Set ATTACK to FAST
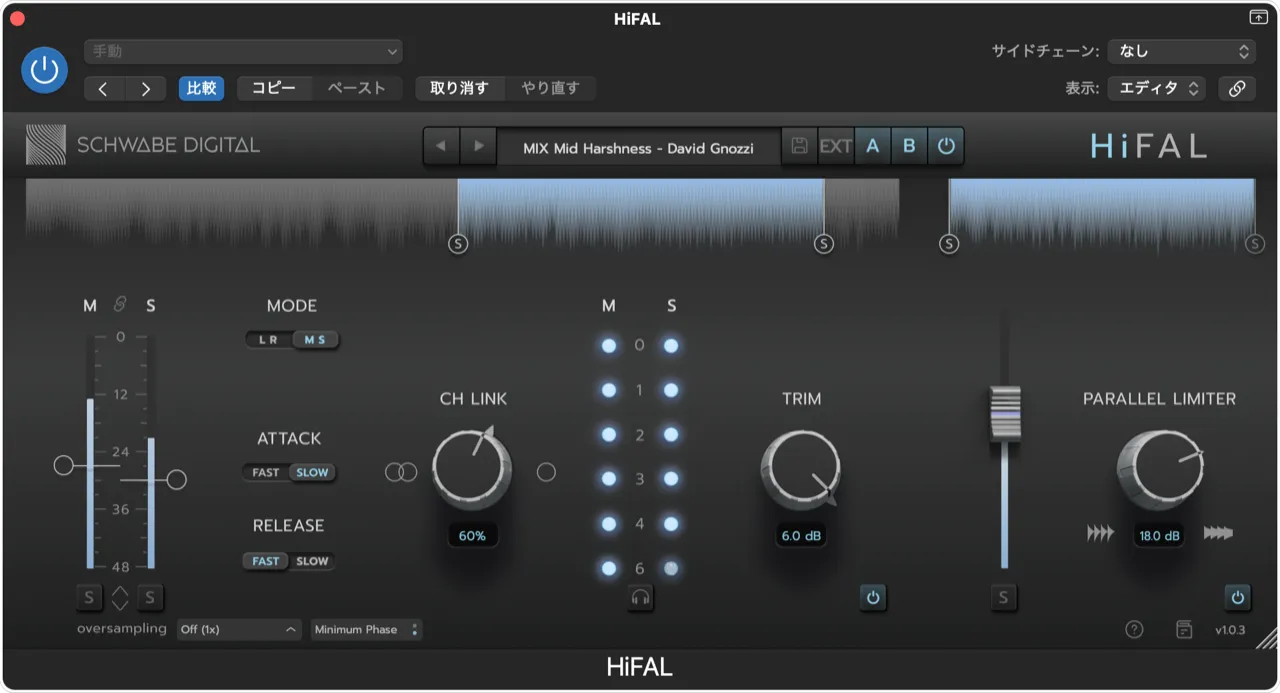The image size is (1280, 693). point(266,473)
